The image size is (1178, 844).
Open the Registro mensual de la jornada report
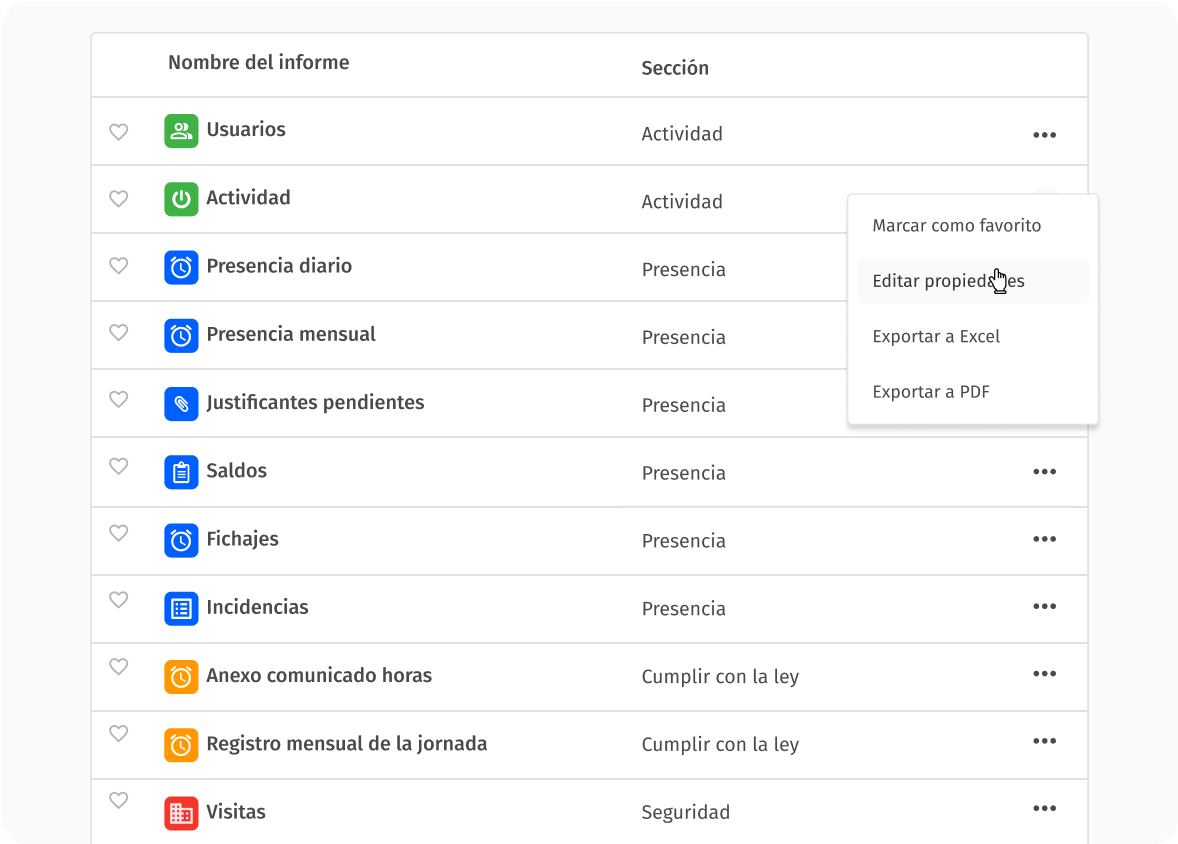(346, 744)
